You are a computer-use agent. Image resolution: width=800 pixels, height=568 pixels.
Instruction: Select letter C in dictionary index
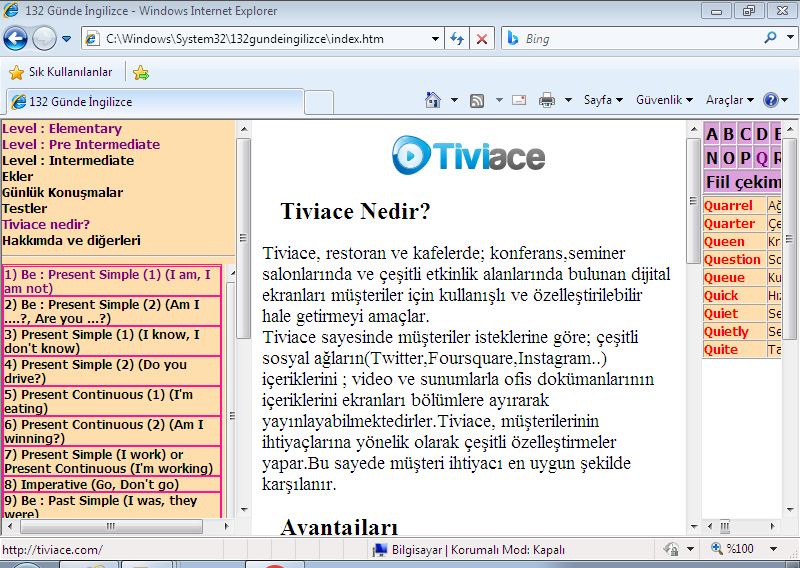(x=745, y=134)
